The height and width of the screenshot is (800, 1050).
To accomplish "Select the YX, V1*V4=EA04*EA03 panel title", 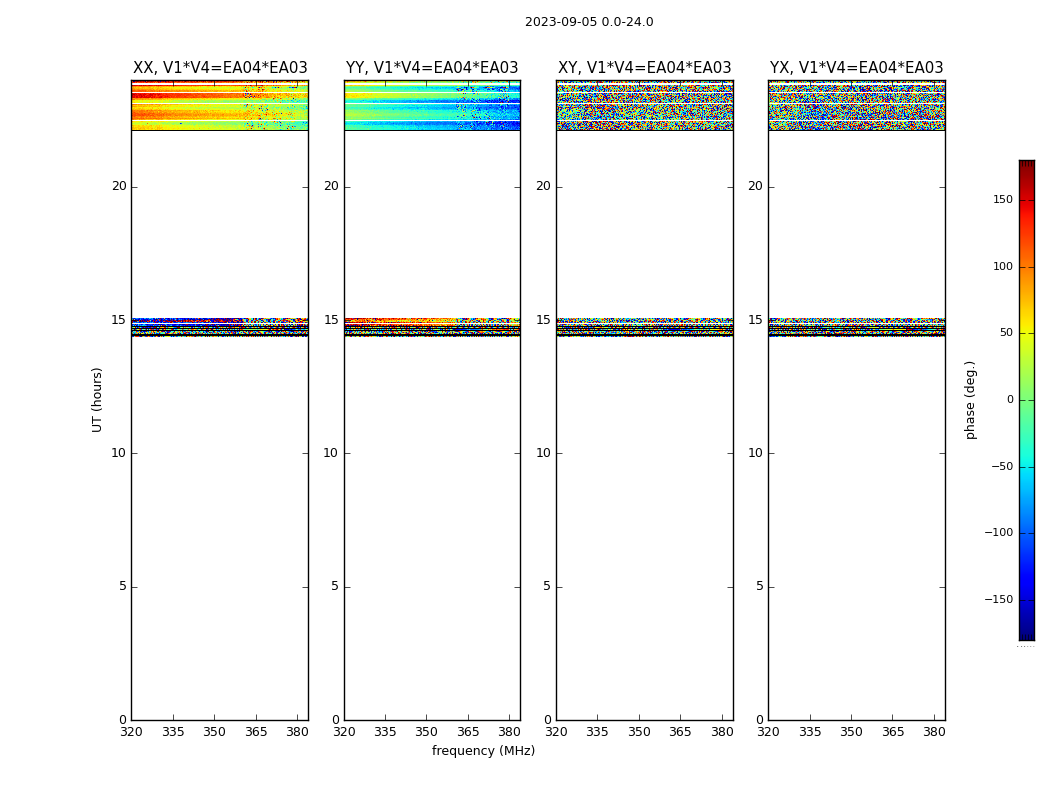I will pos(856,68).
